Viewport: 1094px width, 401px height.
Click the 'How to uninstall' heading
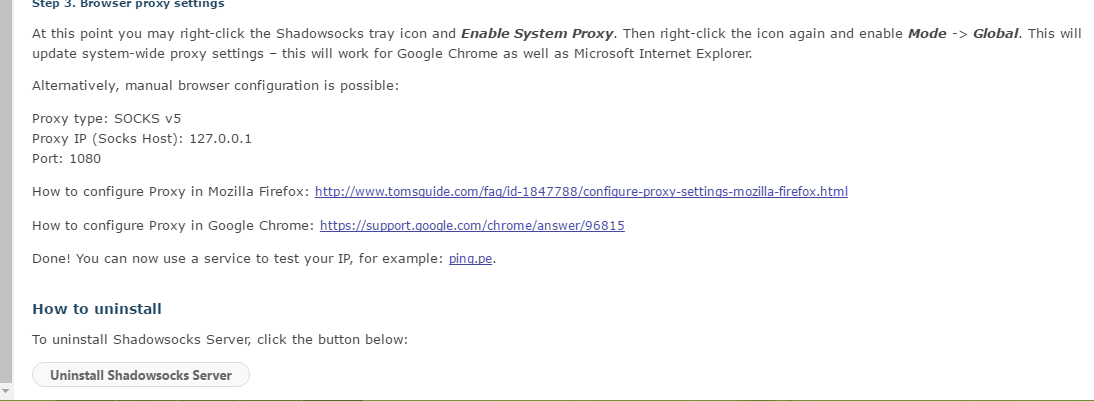[97, 309]
